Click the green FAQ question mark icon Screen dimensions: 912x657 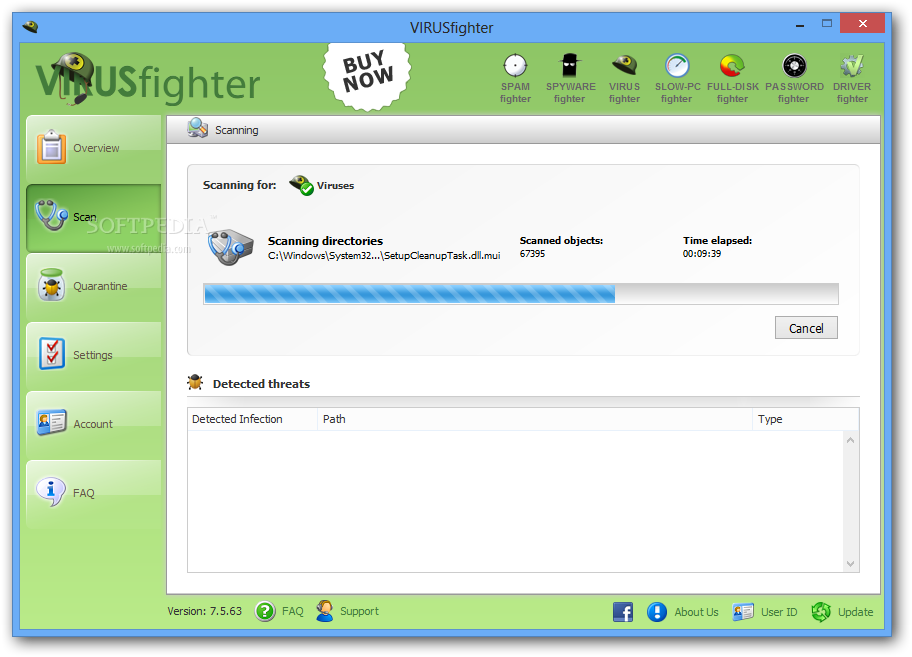coord(265,611)
